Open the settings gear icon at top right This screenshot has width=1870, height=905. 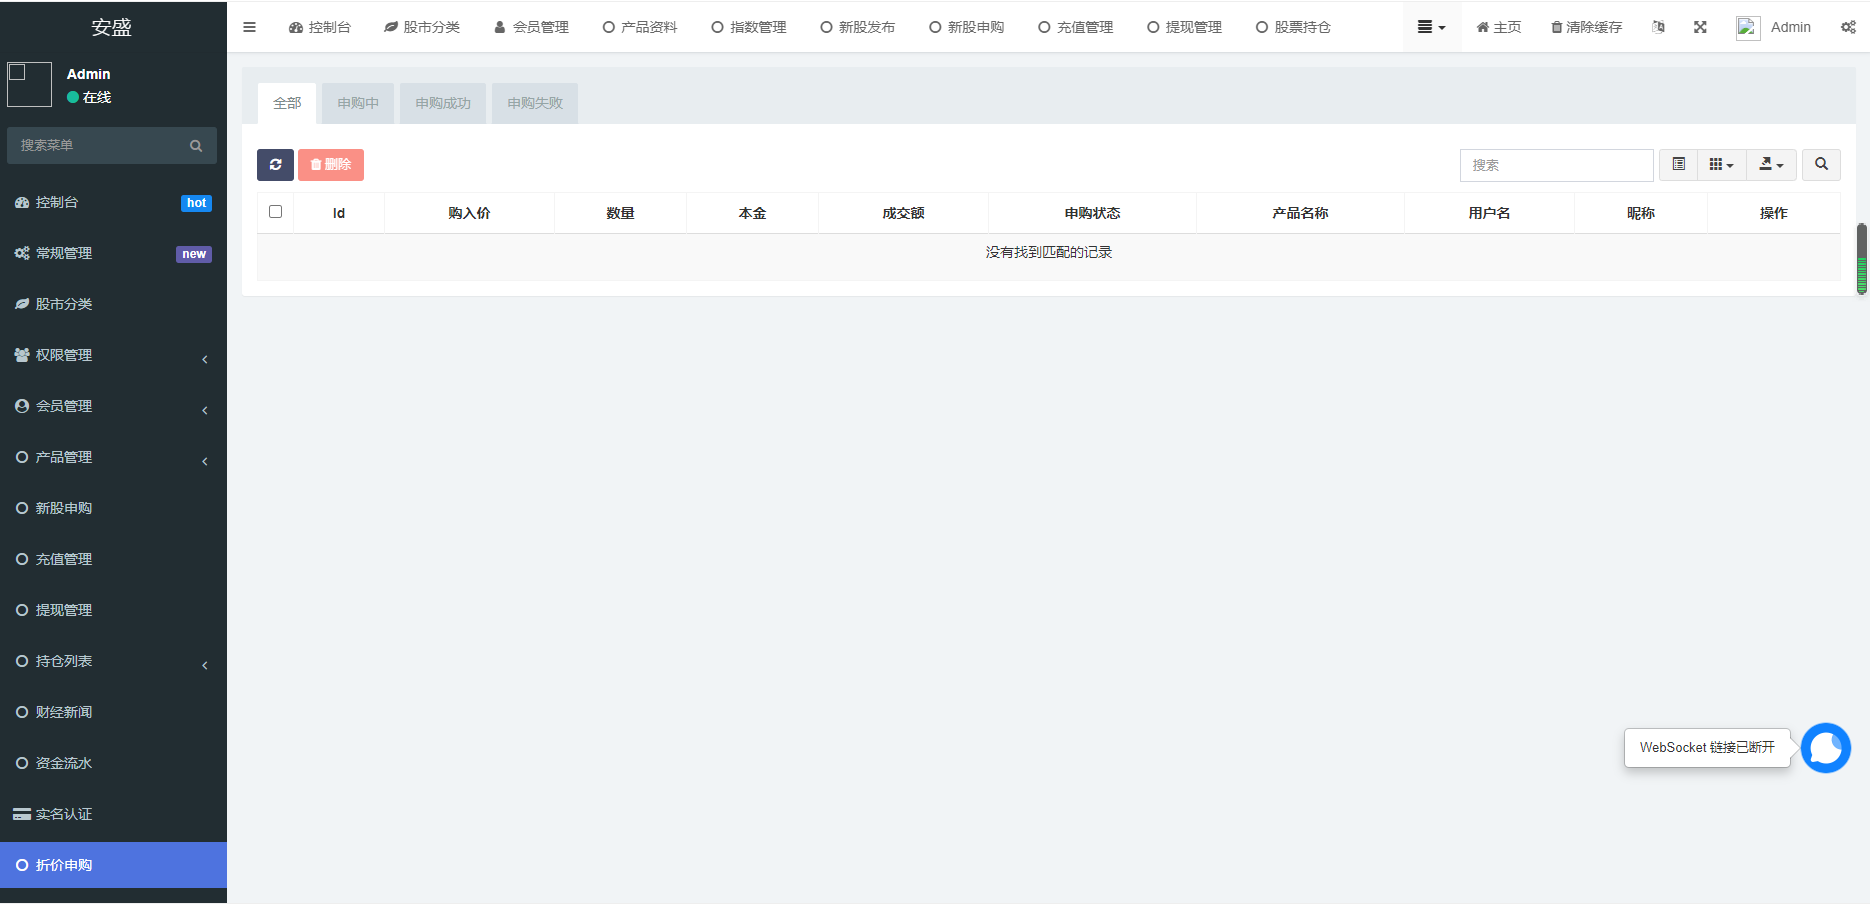coord(1847,27)
